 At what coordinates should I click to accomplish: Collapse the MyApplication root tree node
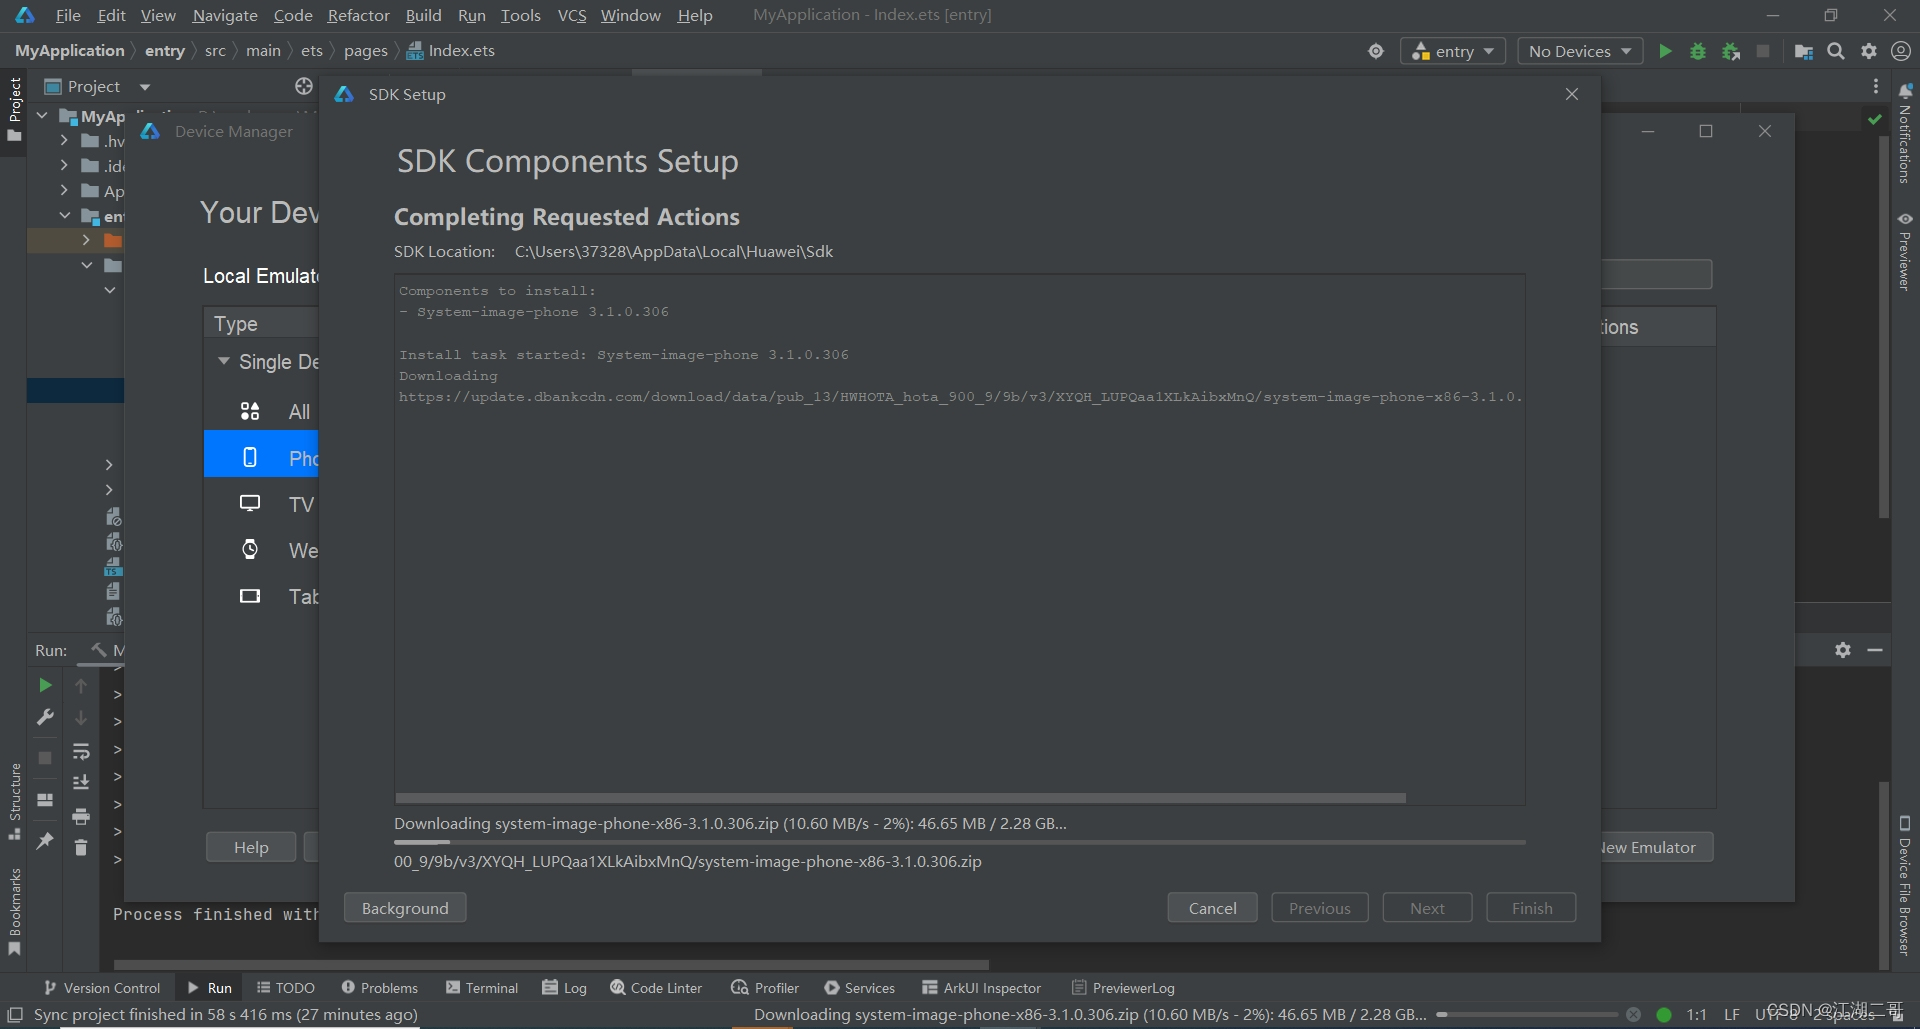pyautogui.click(x=42, y=115)
